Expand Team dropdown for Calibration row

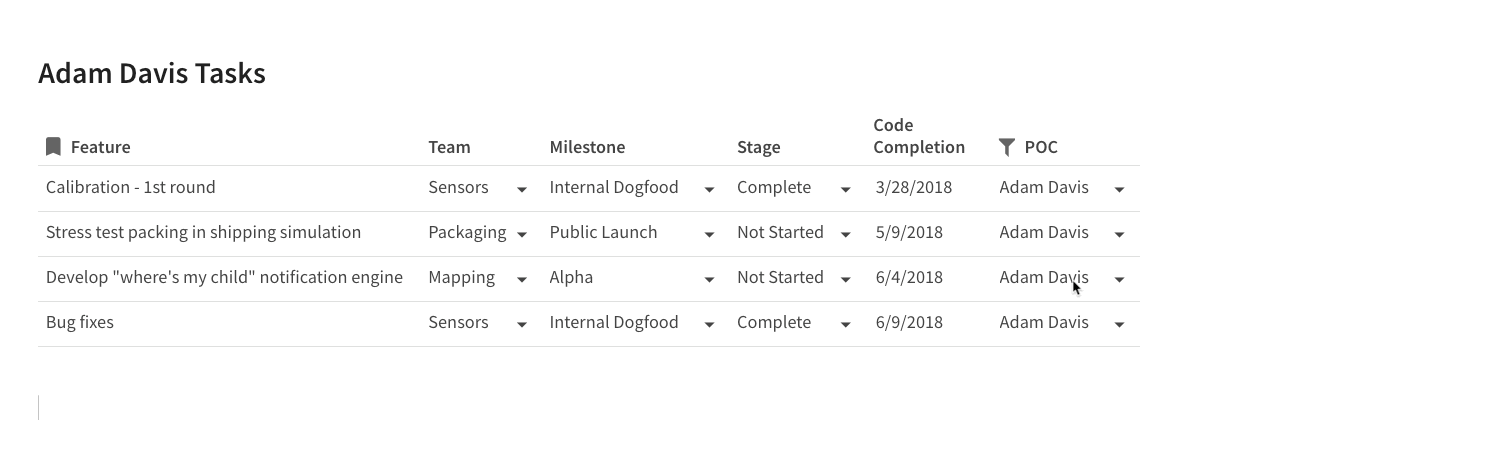[x=522, y=189]
